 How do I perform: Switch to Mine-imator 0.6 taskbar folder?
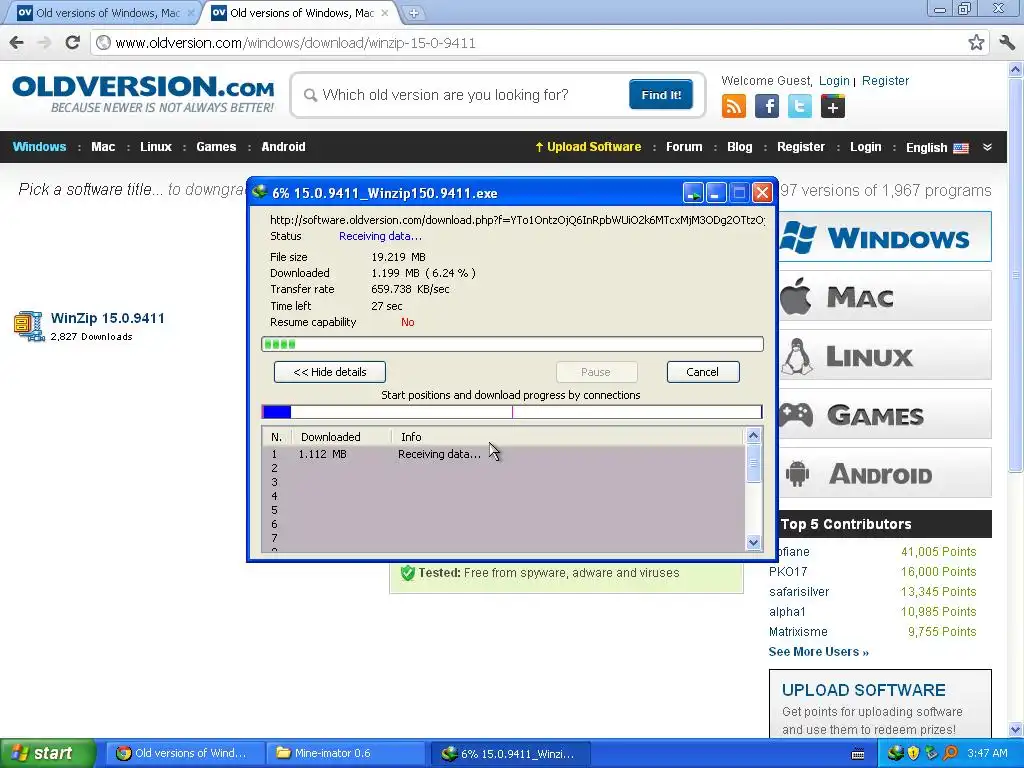347,753
